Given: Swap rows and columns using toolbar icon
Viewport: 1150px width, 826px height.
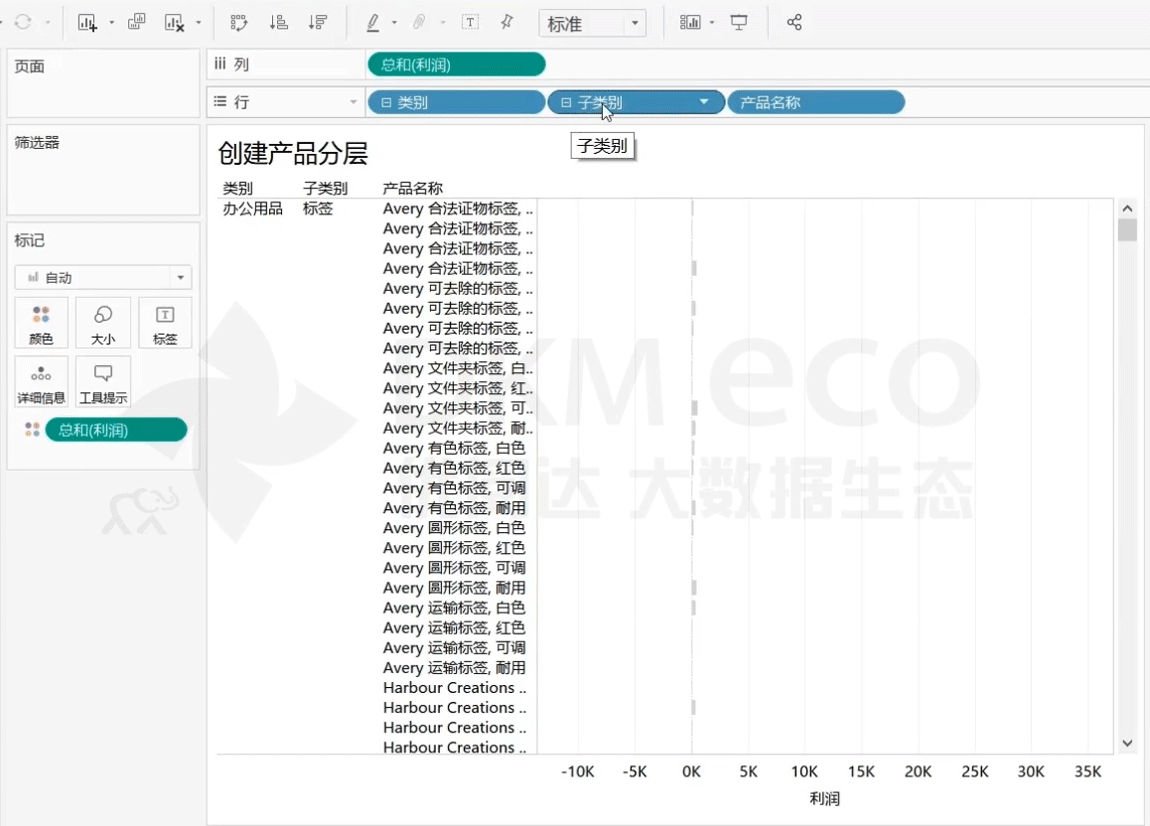Looking at the screenshot, I should pyautogui.click(x=239, y=23).
